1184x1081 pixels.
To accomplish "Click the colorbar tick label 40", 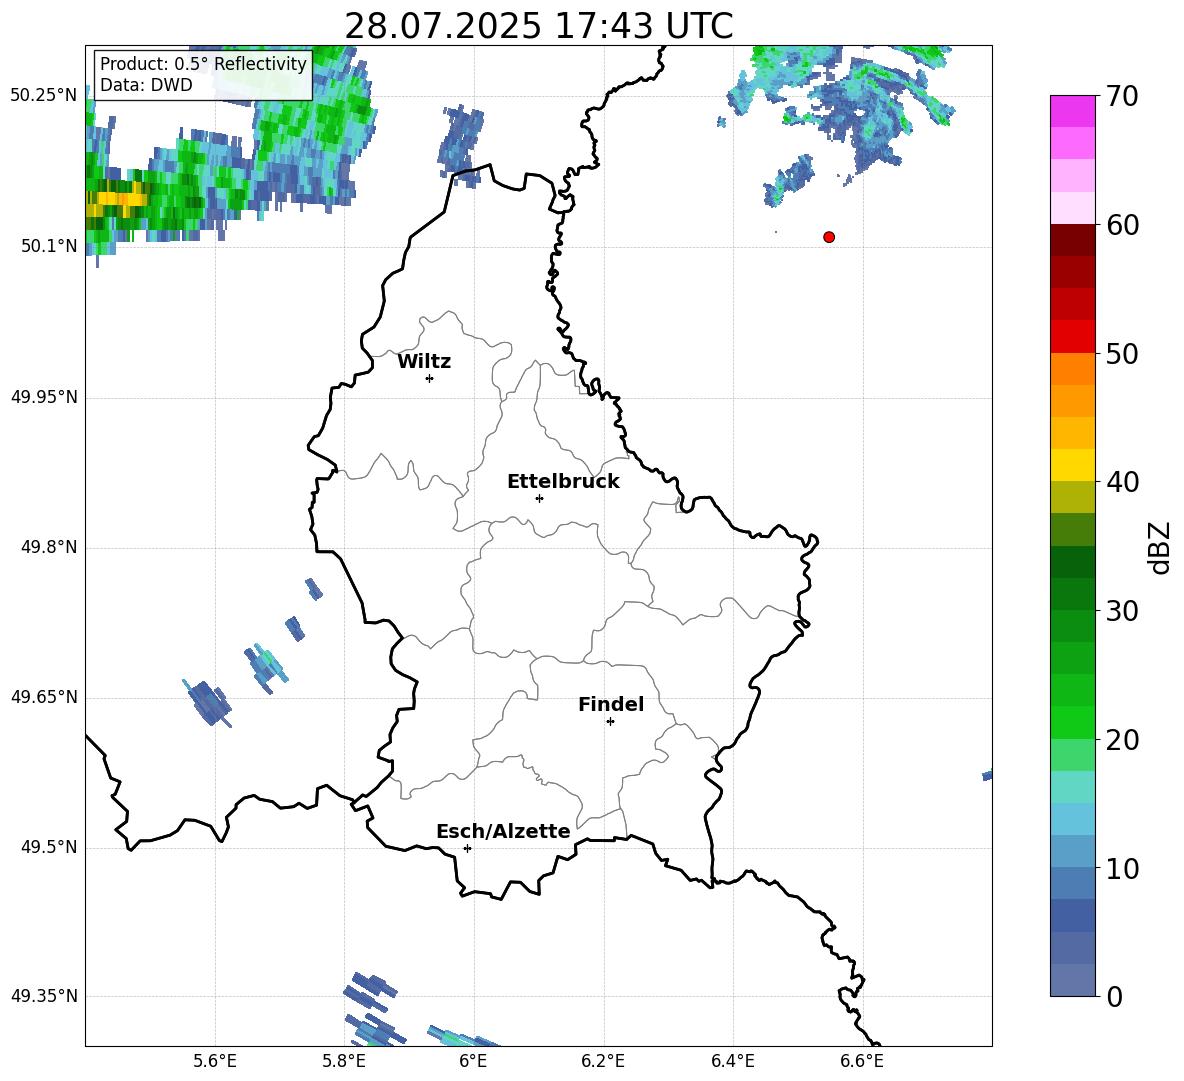I will coord(1122,482).
